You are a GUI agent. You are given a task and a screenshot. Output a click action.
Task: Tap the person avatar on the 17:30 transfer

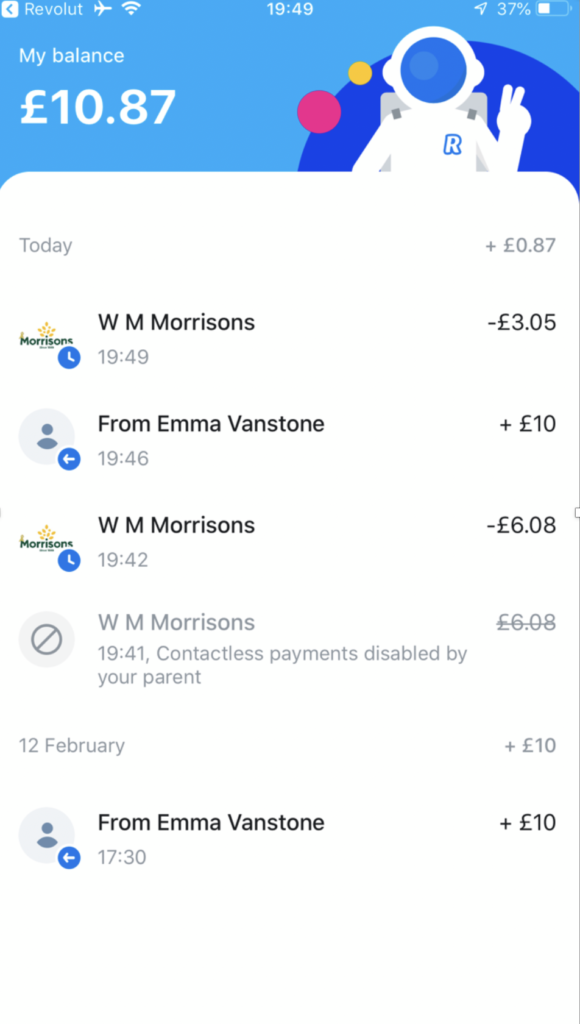pos(46,835)
